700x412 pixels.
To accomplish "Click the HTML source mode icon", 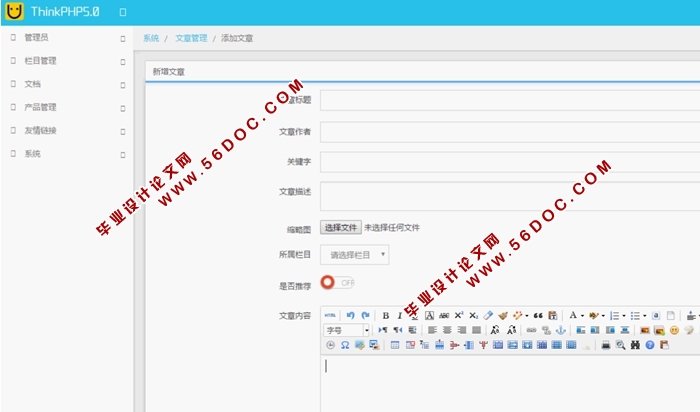I will [330, 316].
